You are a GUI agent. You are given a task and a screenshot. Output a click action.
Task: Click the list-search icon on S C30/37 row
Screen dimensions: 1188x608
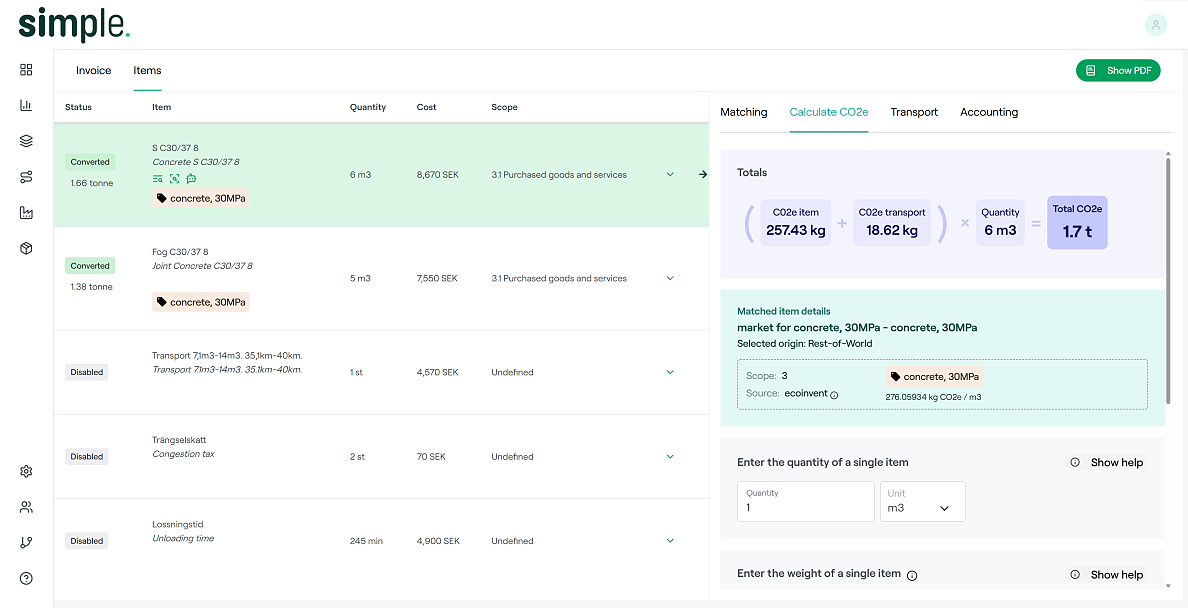(158, 178)
